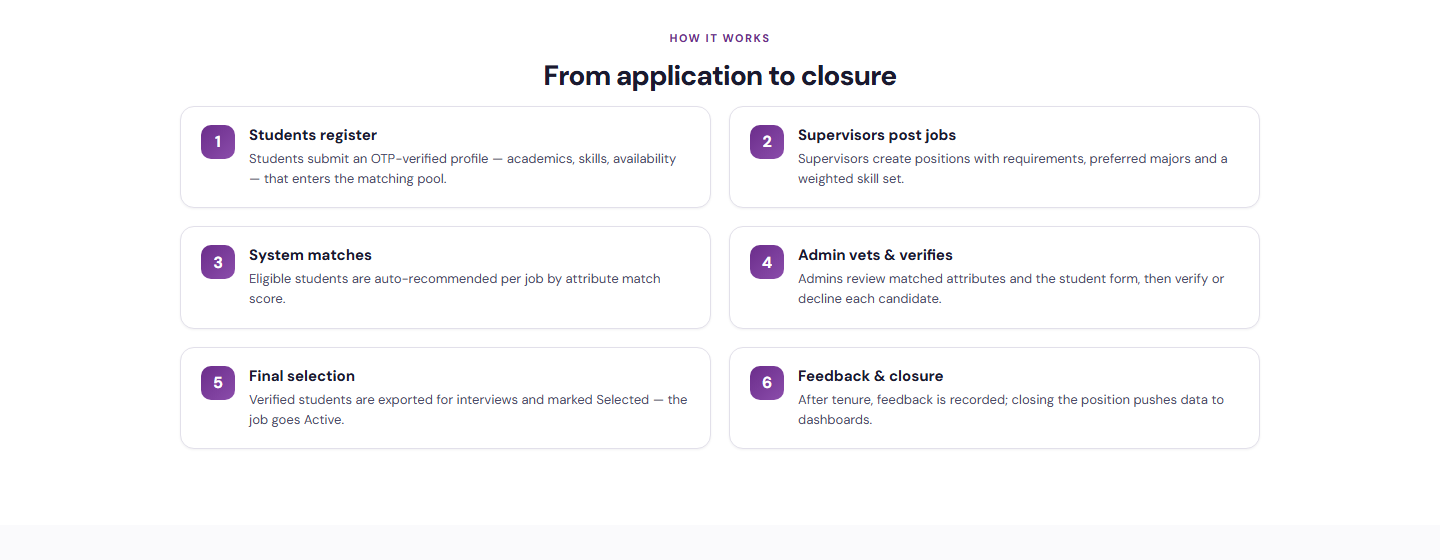The height and width of the screenshot is (560, 1440).
Task: Click the pushes data to dashboards description
Action: click(1011, 410)
